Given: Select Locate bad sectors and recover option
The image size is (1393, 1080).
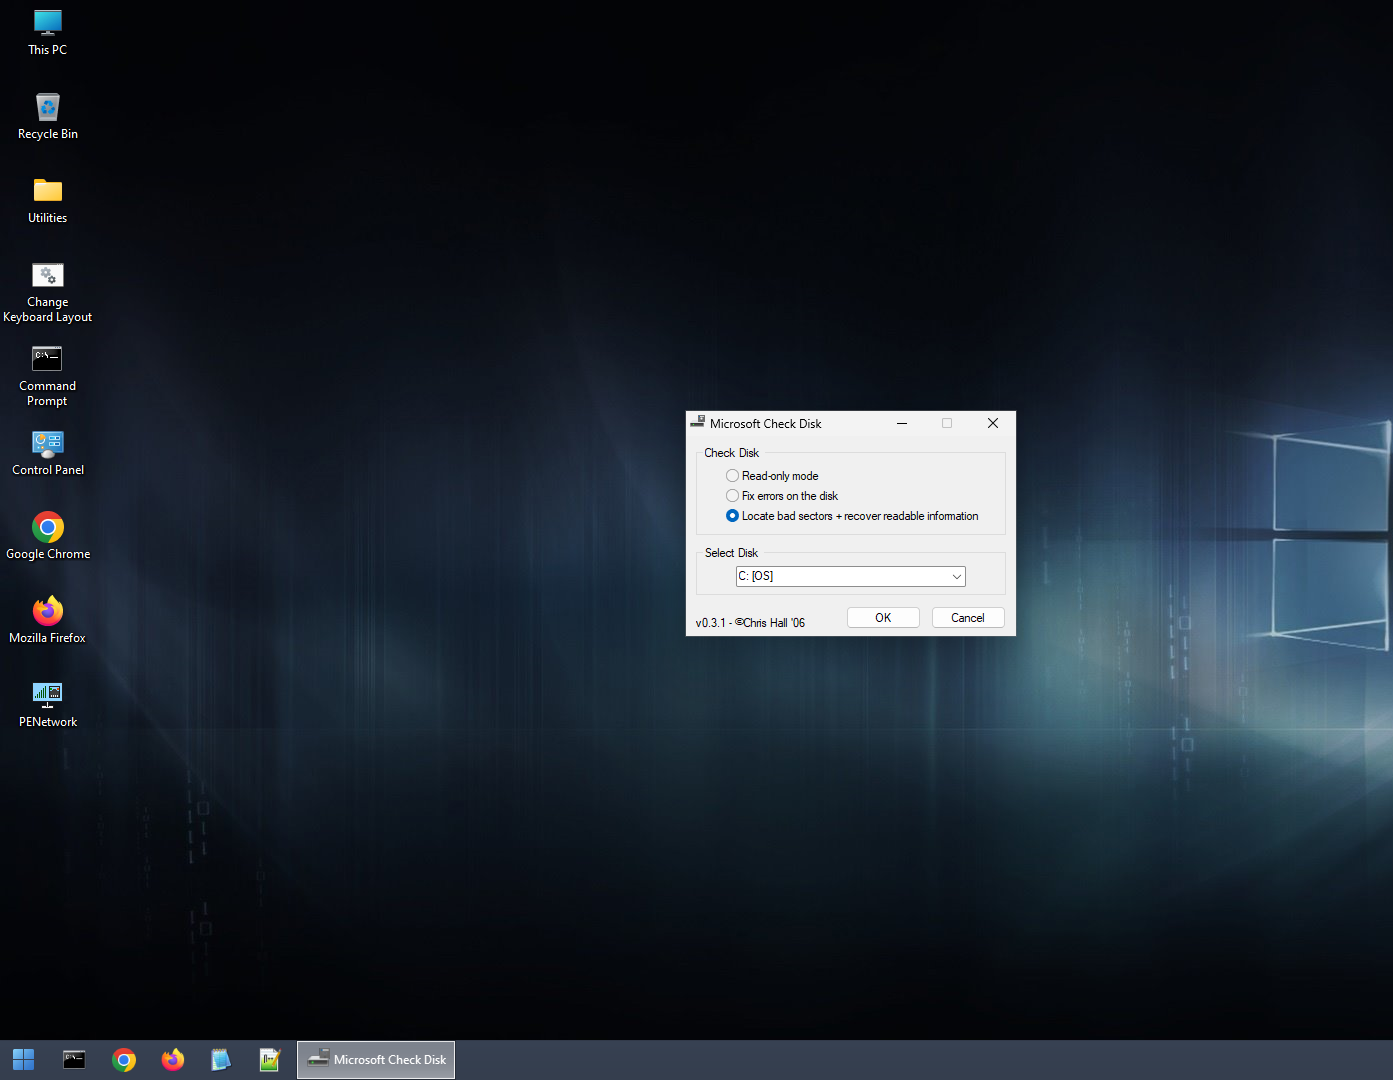Looking at the screenshot, I should 733,516.
